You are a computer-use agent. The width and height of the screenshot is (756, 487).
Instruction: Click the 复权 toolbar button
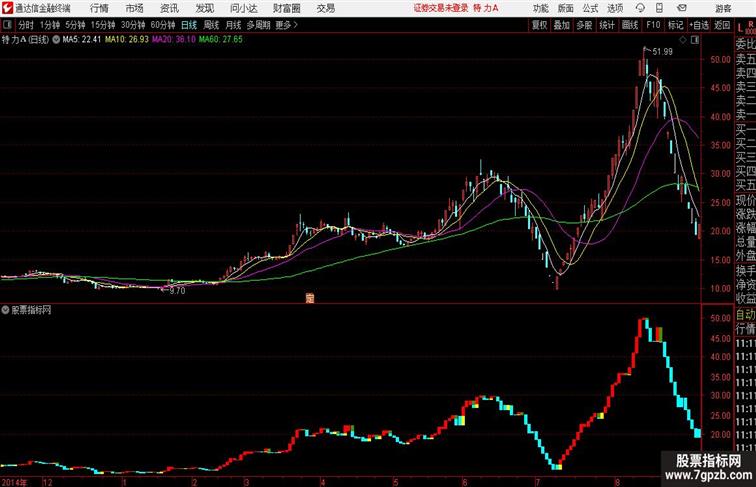click(x=540, y=25)
